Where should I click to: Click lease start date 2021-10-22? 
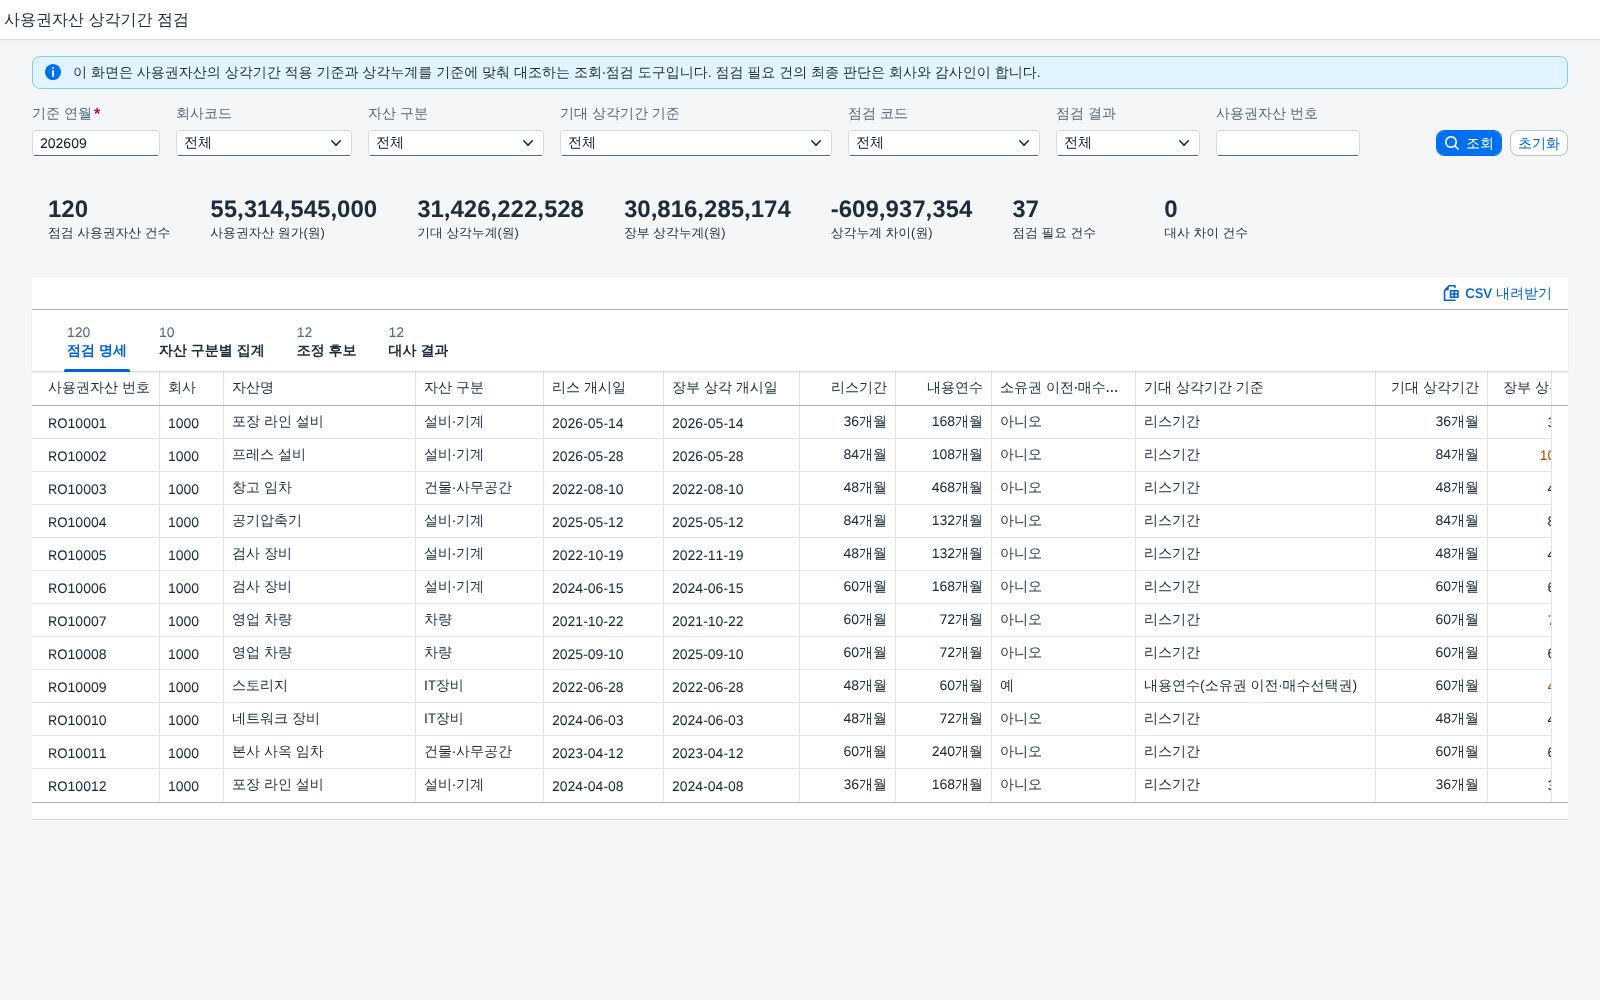(587, 621)
